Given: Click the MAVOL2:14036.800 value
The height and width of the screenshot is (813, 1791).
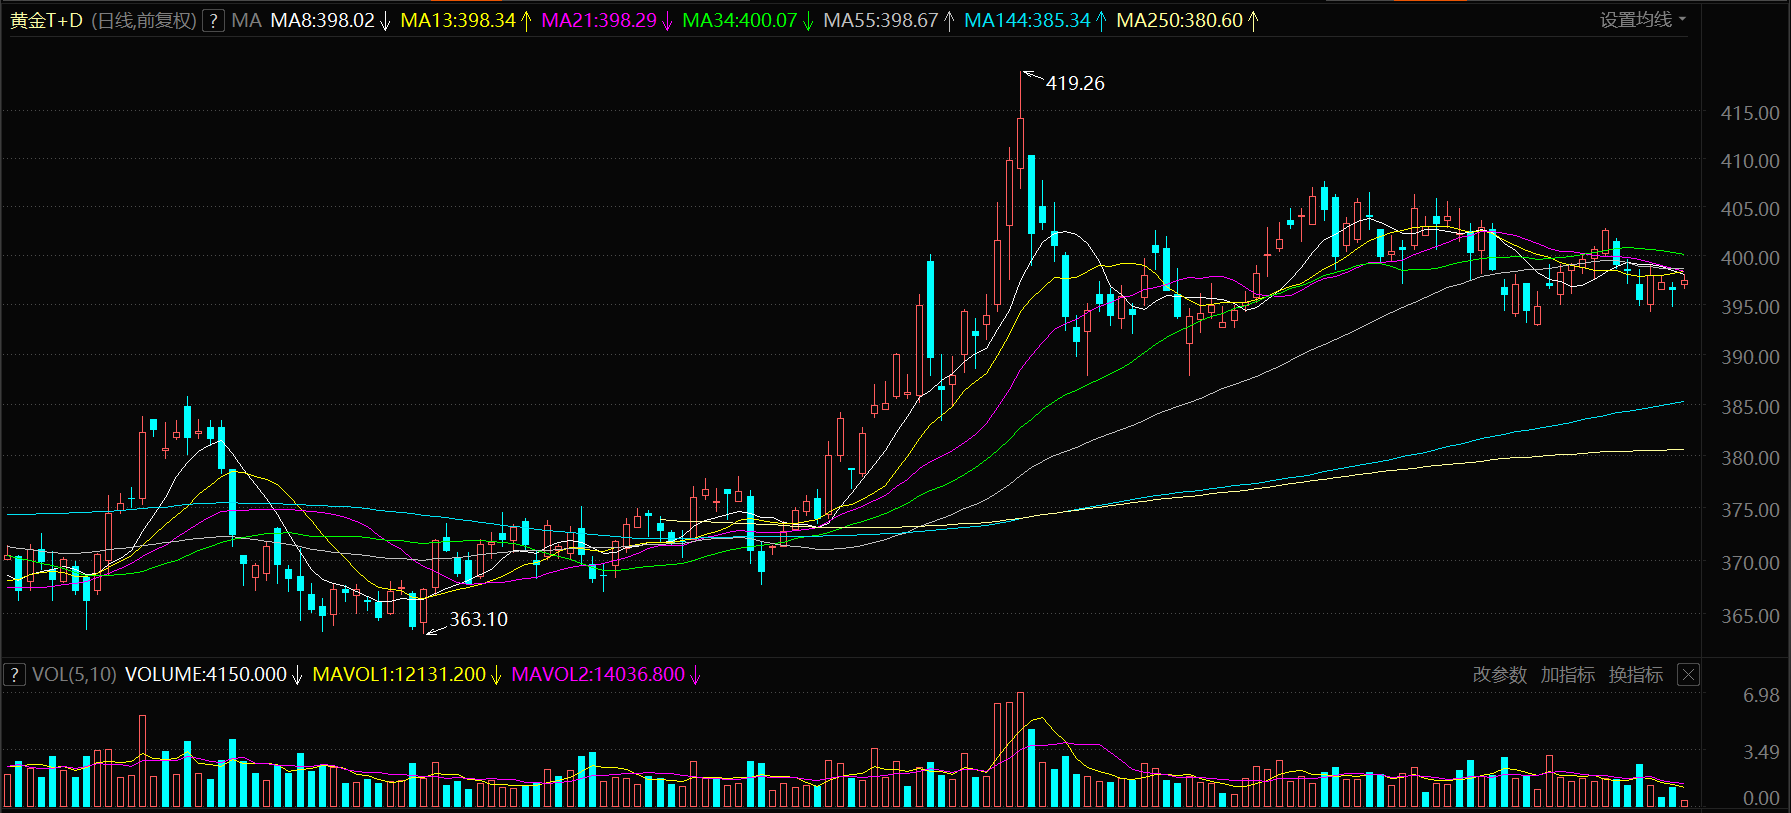Looking at the screenshot, I should (x=598, y=675).
